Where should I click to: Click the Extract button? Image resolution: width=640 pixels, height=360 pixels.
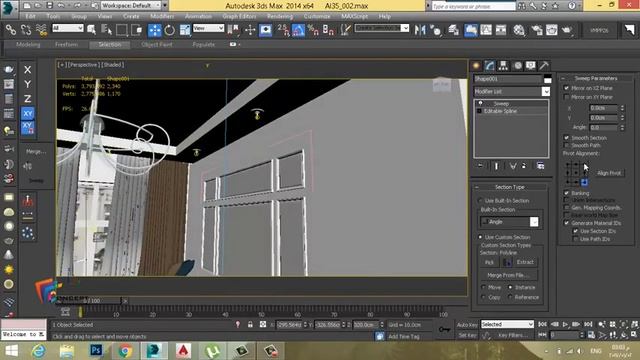click(525, 262)
